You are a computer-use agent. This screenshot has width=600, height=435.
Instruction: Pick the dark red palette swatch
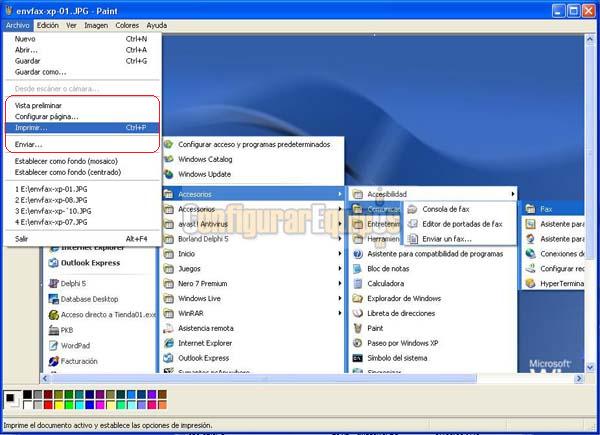click(48, 394)
